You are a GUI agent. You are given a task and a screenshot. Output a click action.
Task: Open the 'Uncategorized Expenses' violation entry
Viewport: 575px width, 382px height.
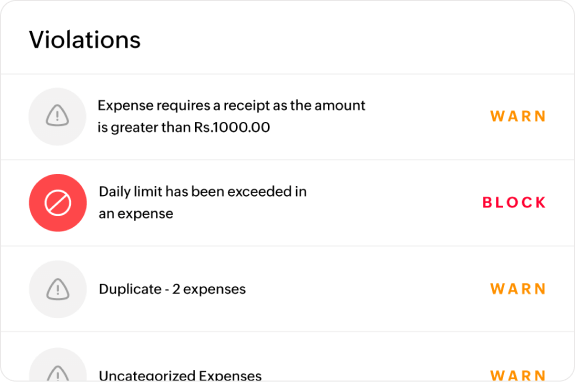coord(180,375)
